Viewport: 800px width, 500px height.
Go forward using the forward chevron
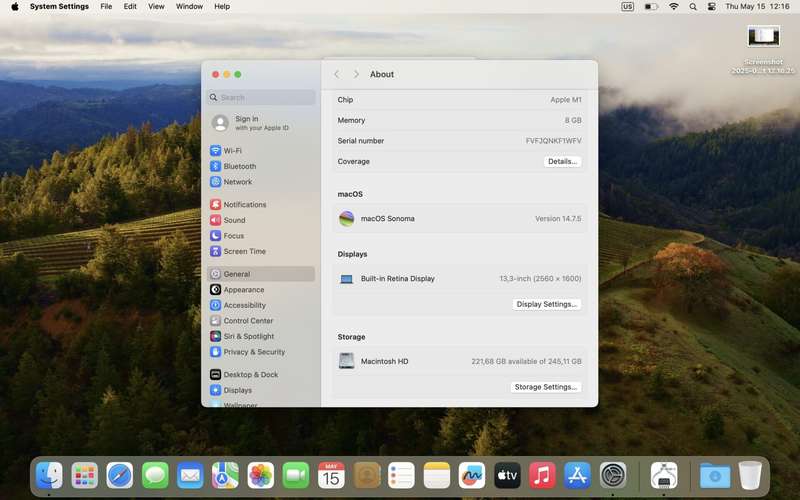pyautogui.click(x=356, y=74)
